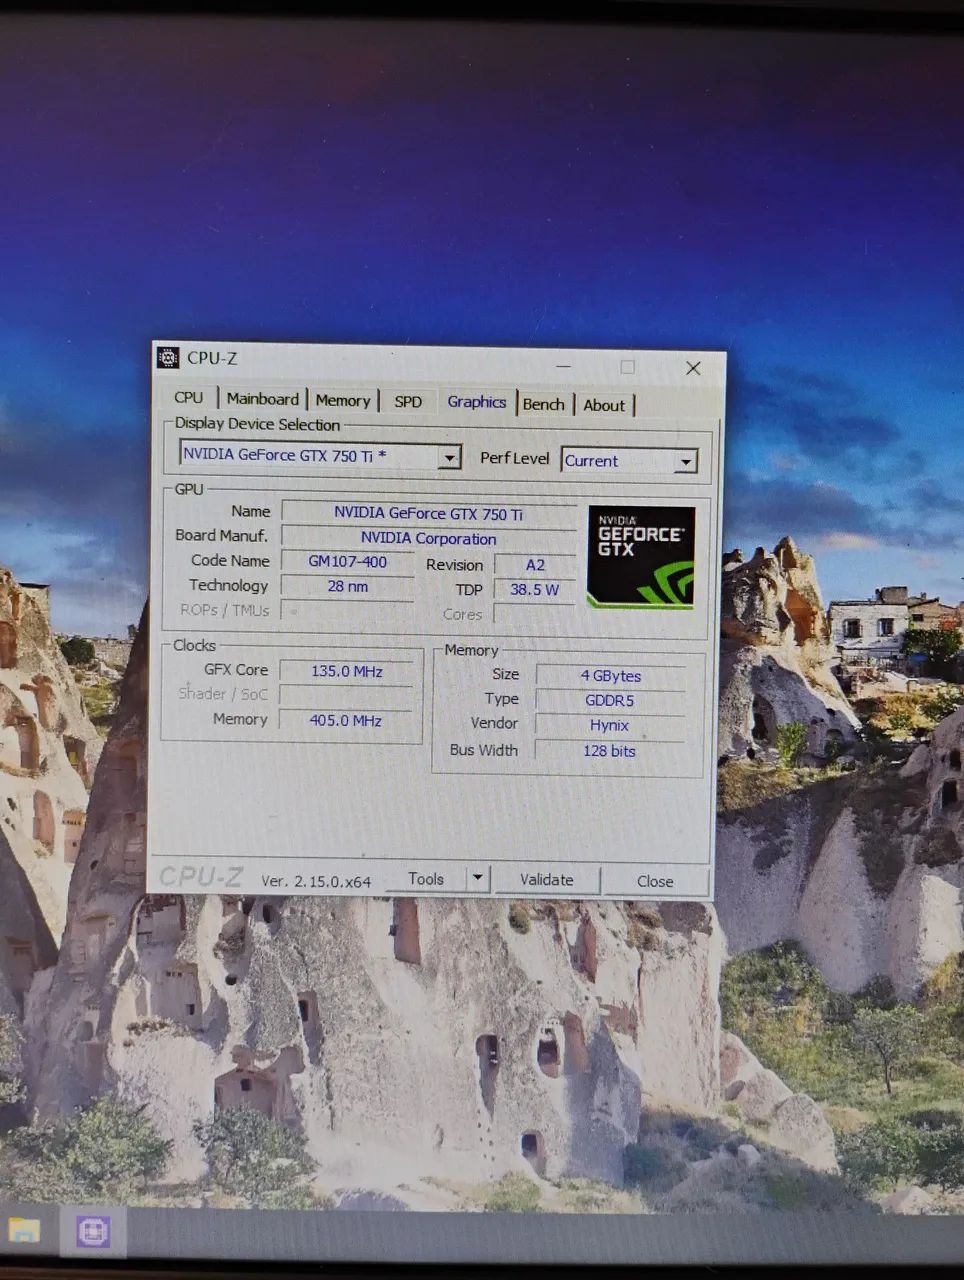Click the NVIDIA GeForce GTX logo image
The image size is (964, 1280).
(640, 557)
